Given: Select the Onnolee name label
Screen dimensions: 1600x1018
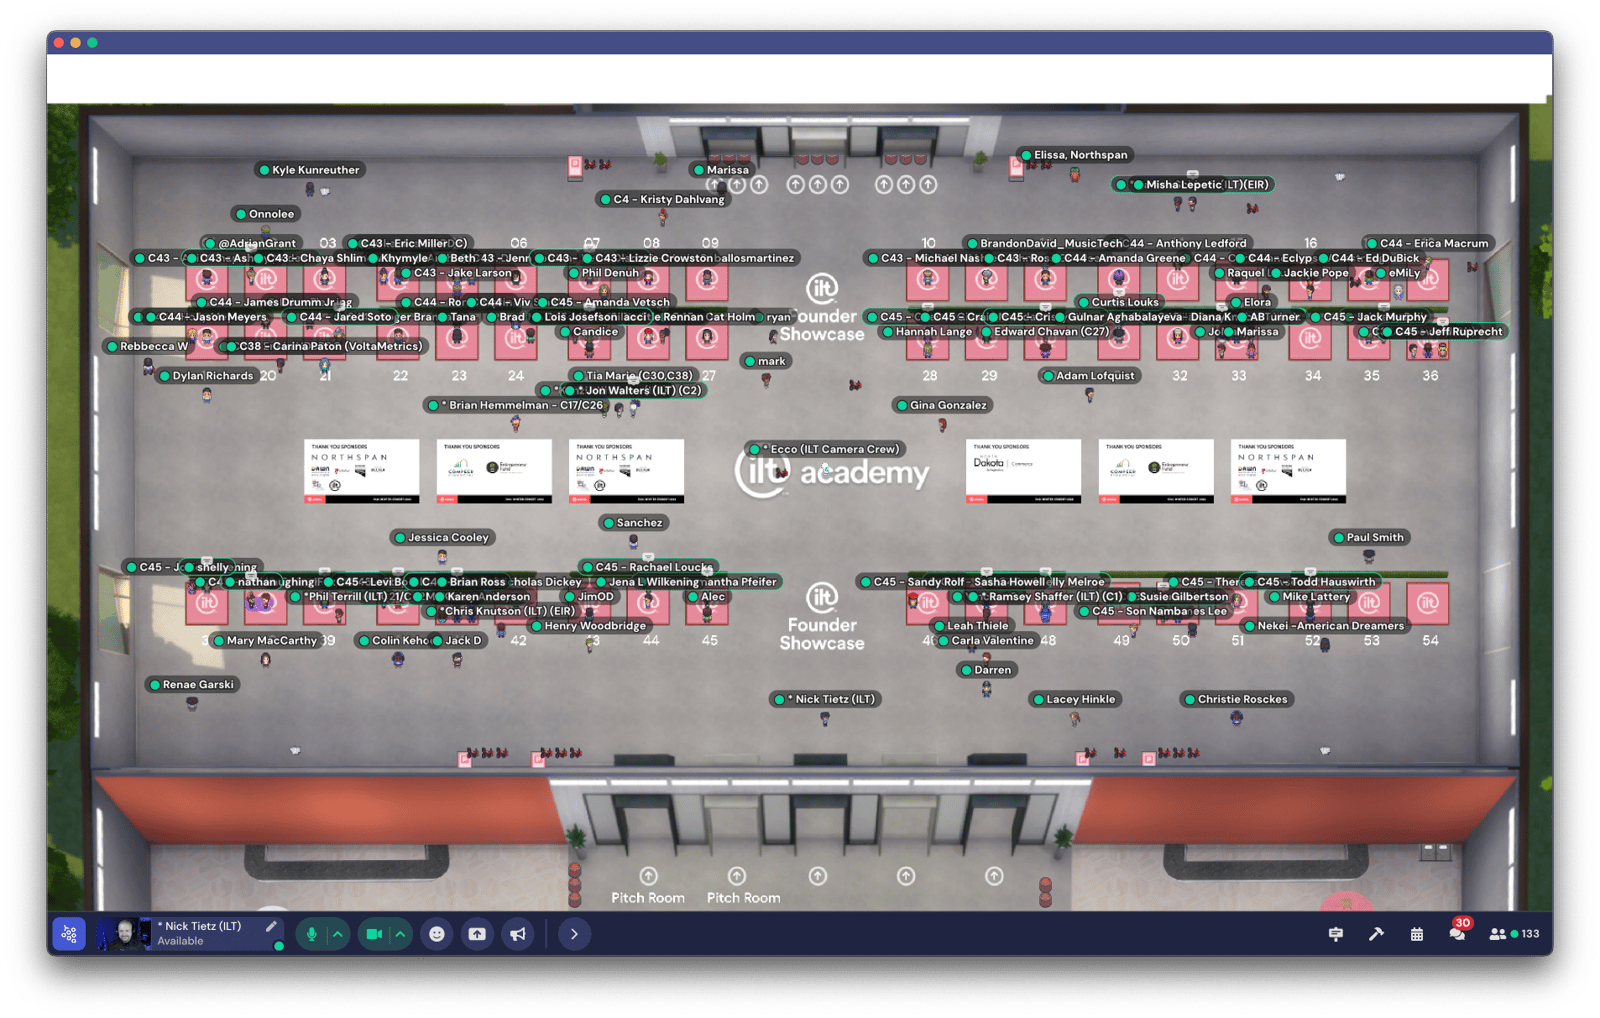Looking at the screenshot, I should [265, 214].
